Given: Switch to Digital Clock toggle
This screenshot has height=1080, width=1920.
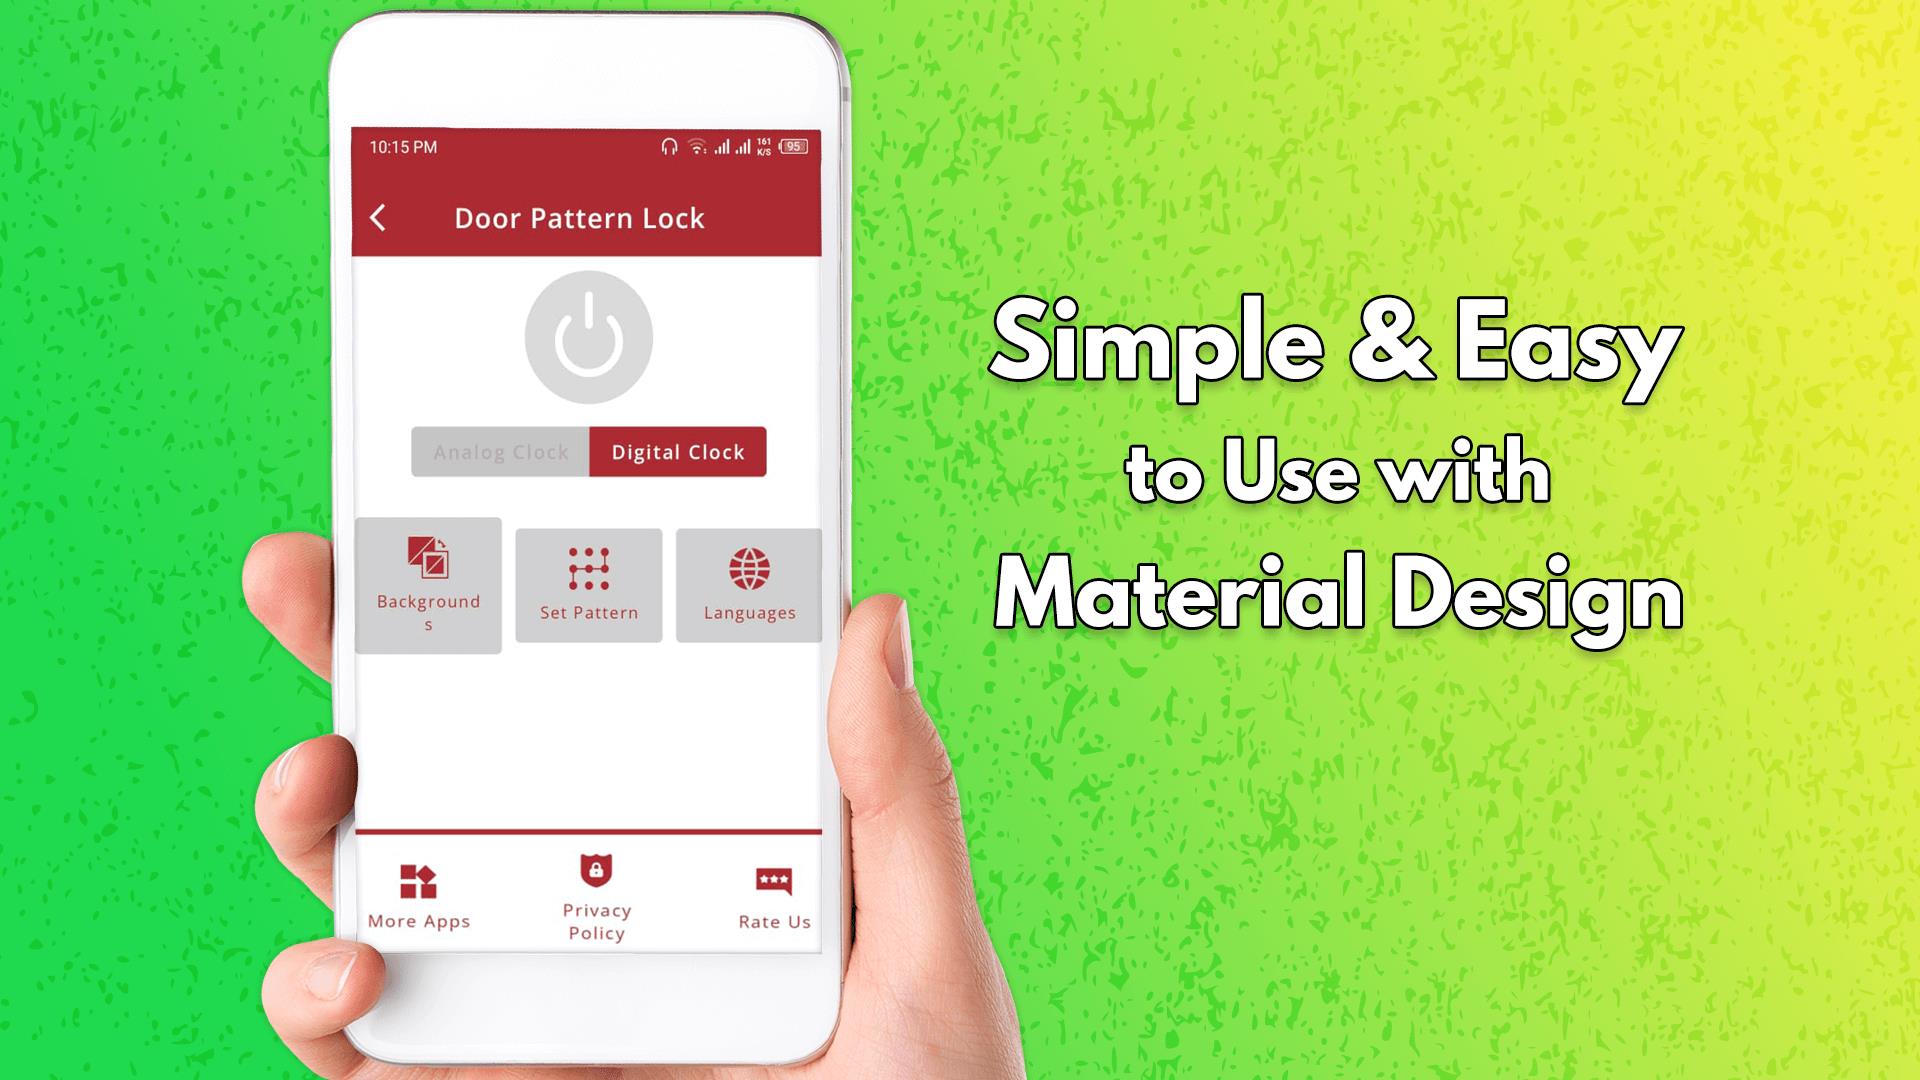Looking at the screenshot, I should pos(676,450).
